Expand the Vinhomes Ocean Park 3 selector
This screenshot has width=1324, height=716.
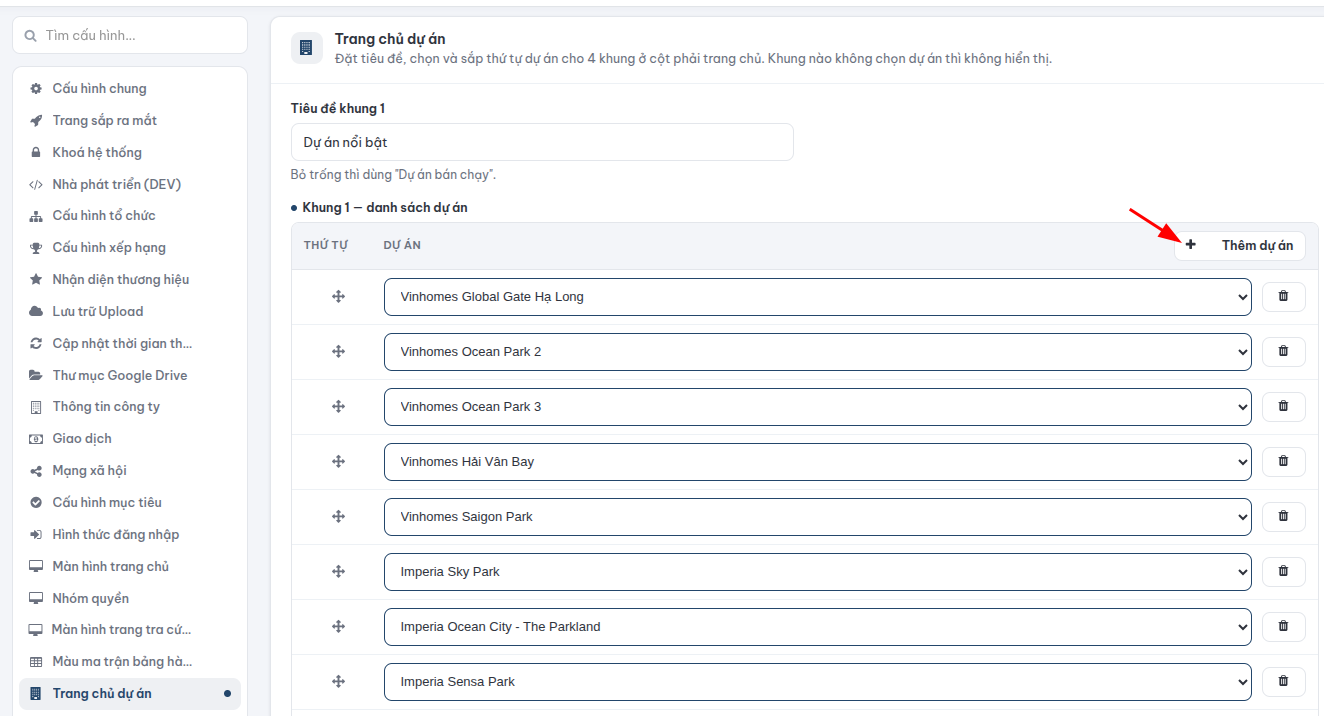[x=818, y=407]
